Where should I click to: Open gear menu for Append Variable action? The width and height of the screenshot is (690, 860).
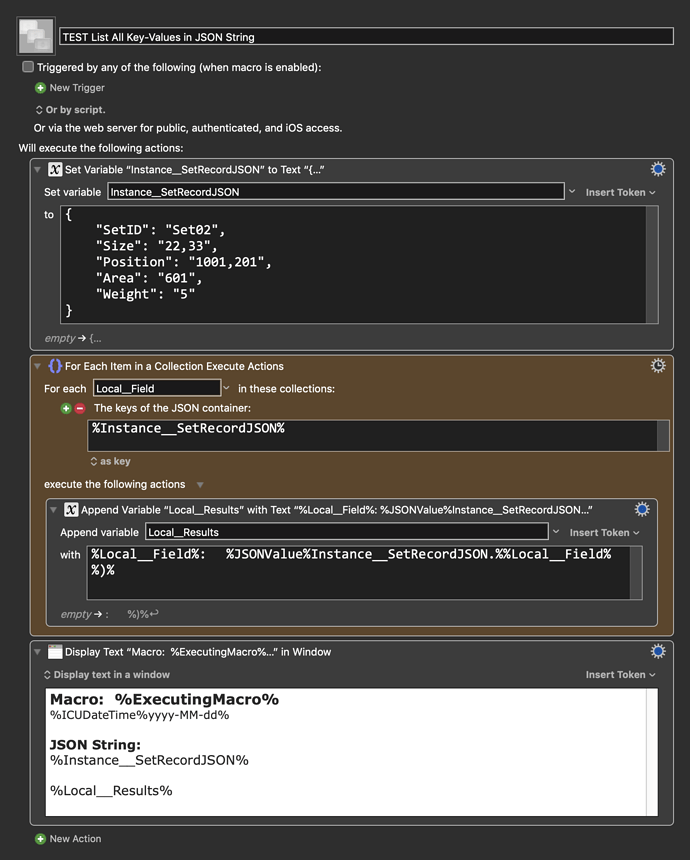click(x=642, y=509)
